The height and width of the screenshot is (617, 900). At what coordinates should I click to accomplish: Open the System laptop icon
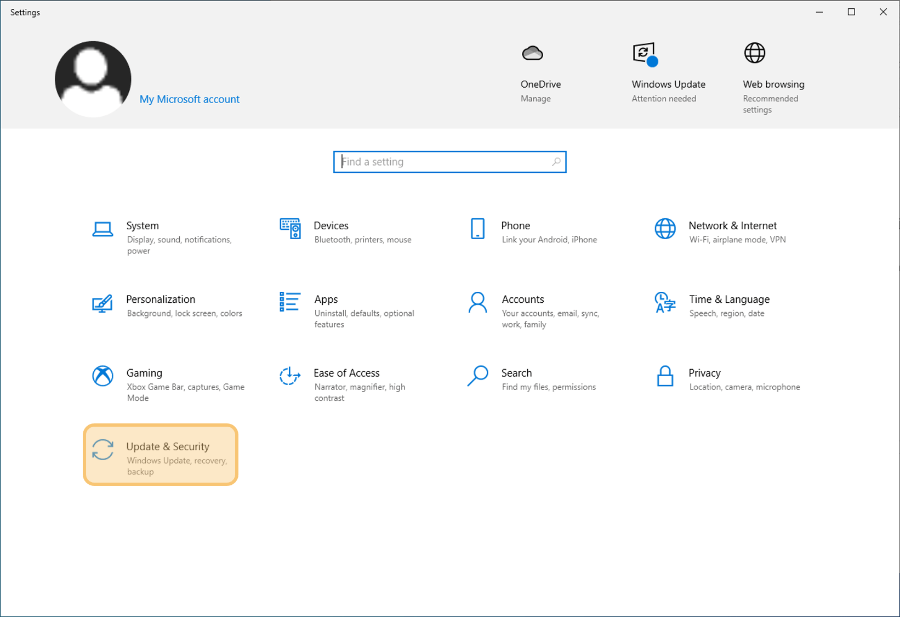(x=103, y=229)
